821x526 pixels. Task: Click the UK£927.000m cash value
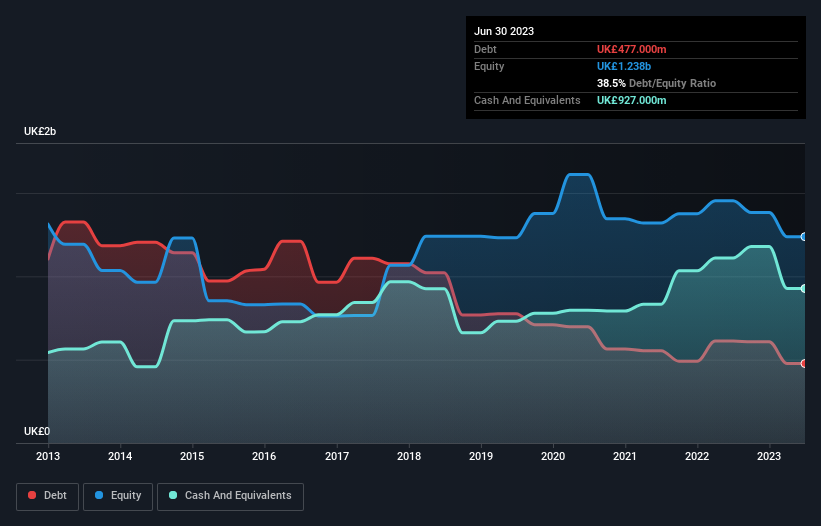(631, 100)
